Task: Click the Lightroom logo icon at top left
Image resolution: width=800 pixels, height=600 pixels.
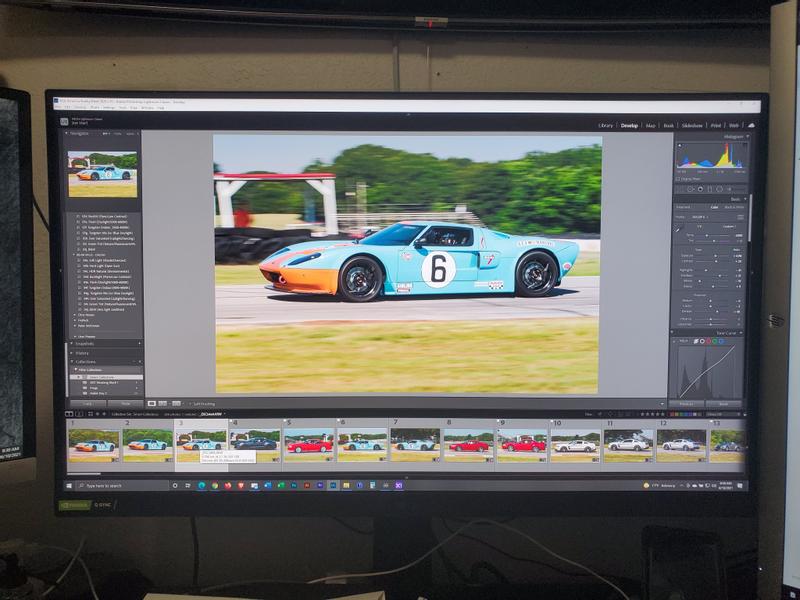Action: tap(64, 122)
